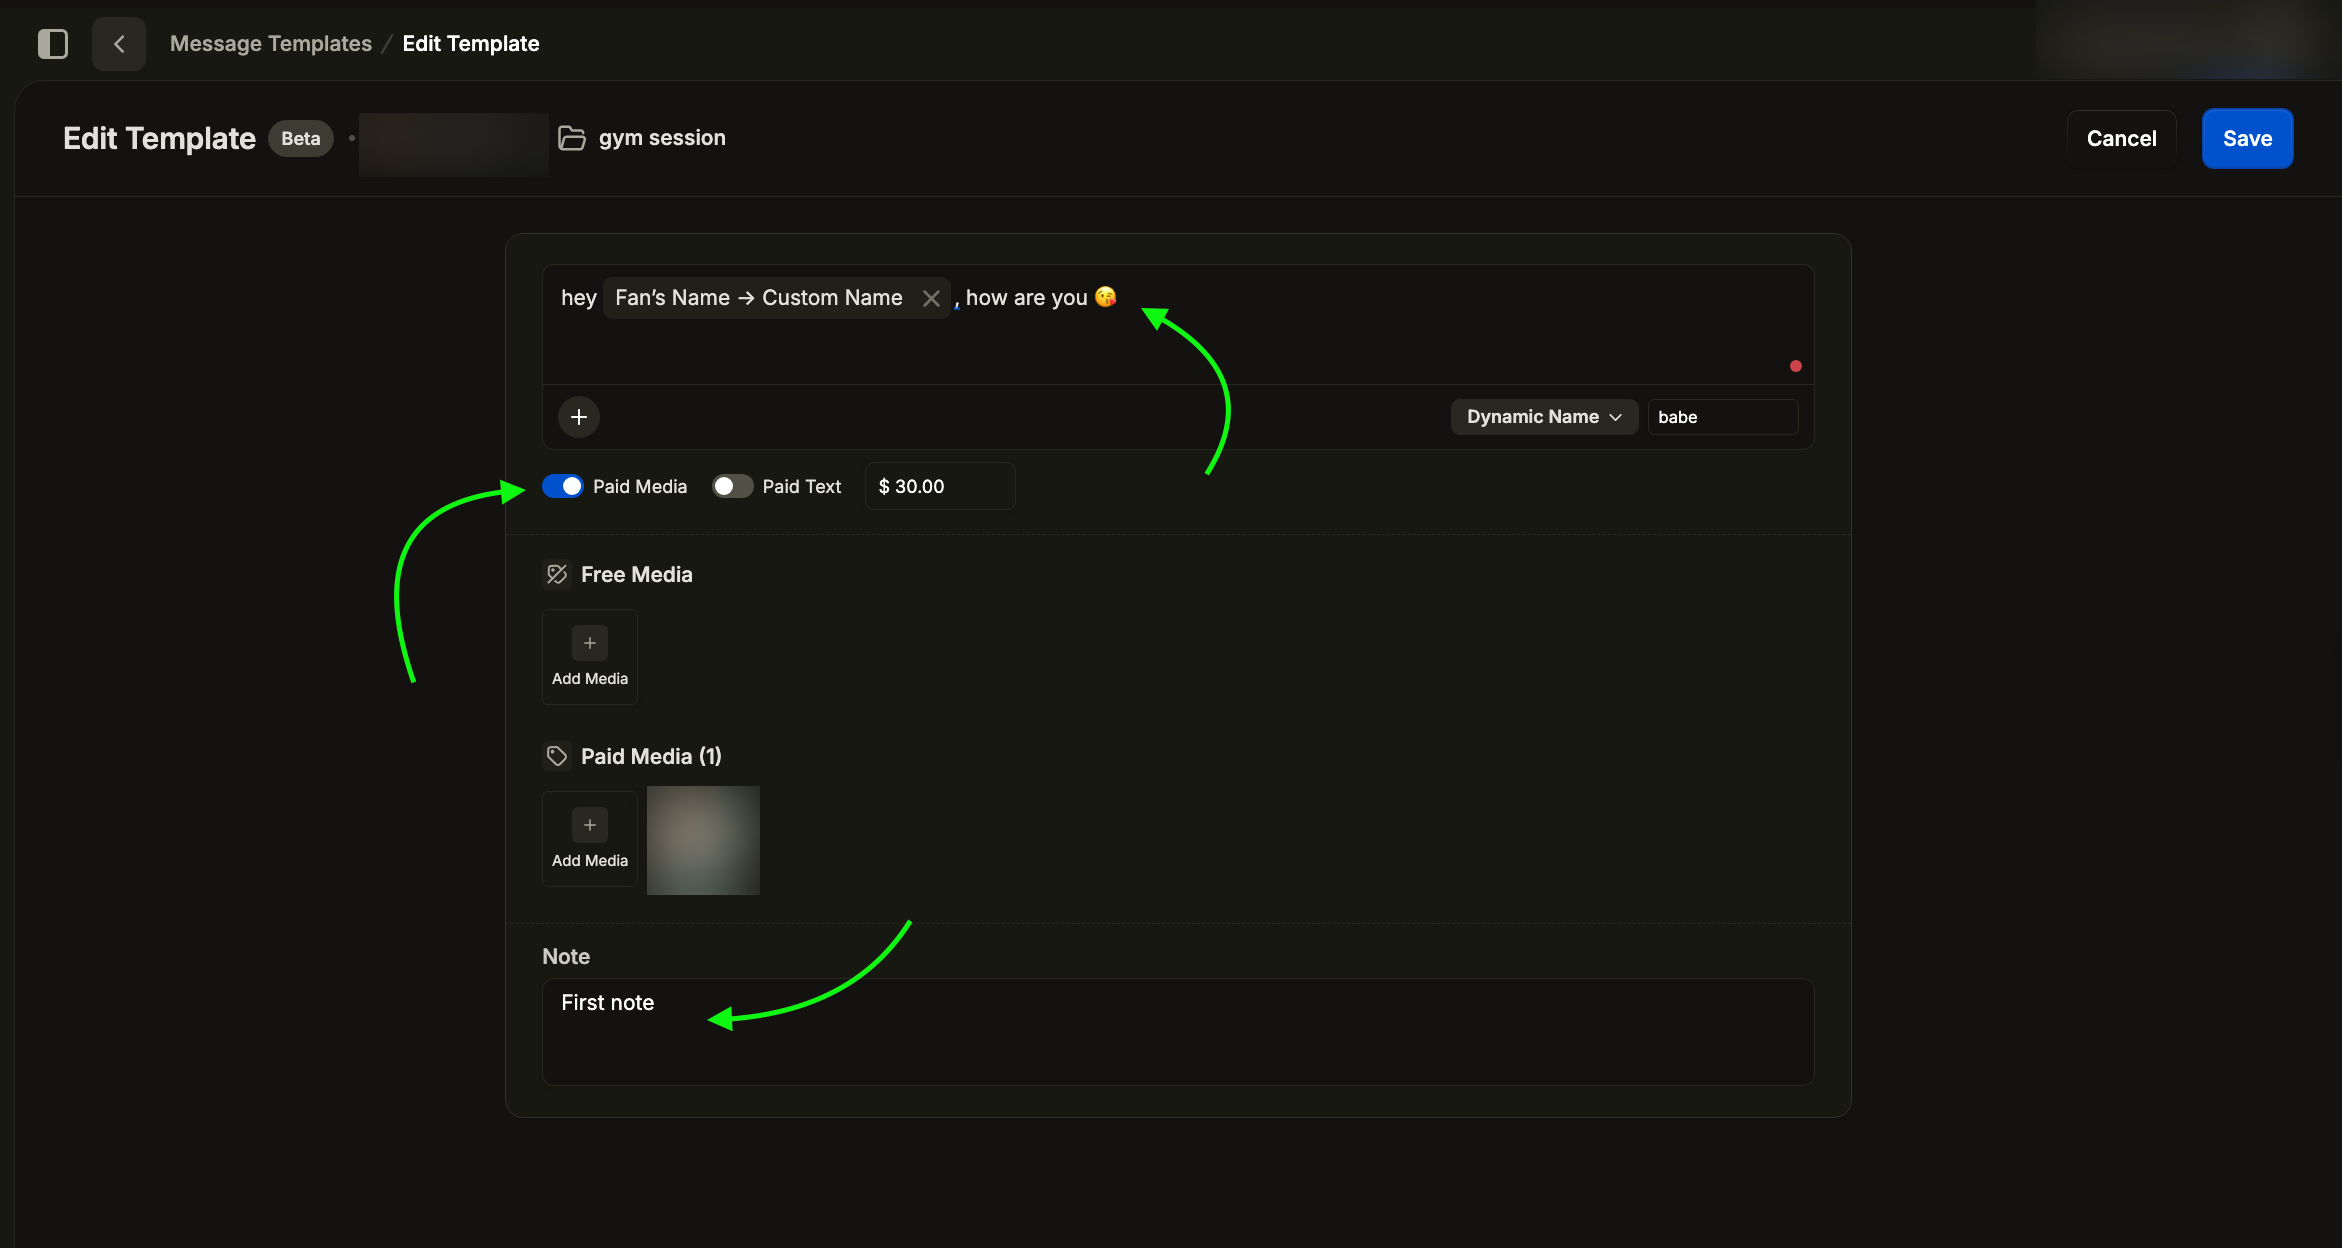Open the Dynamic Name dropdown
Viewport: 2342px width, 1248px height.
coord(1543,417)
